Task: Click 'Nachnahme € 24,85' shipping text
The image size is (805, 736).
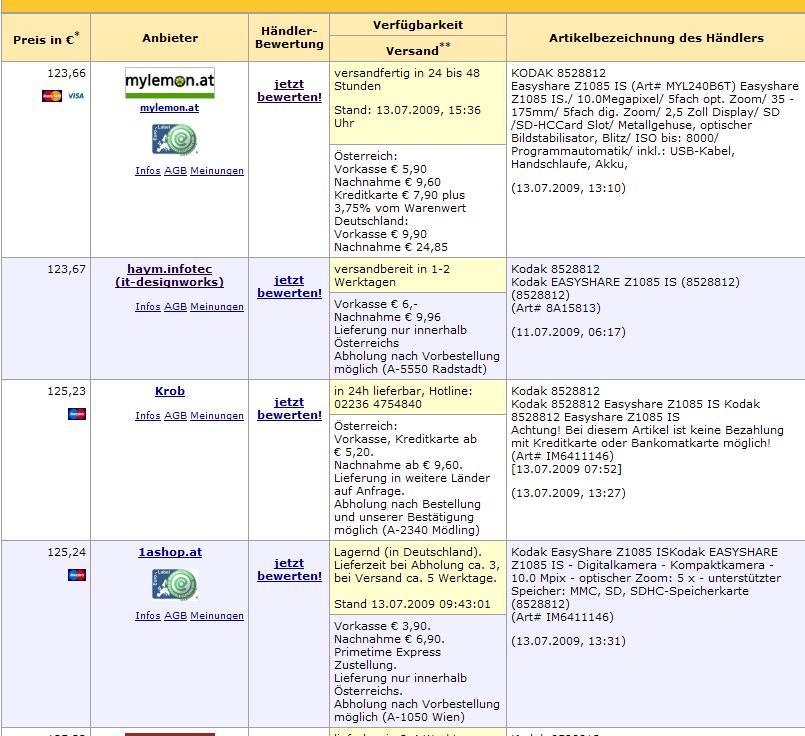Action: pyautogui.click(x=391, y=247)
